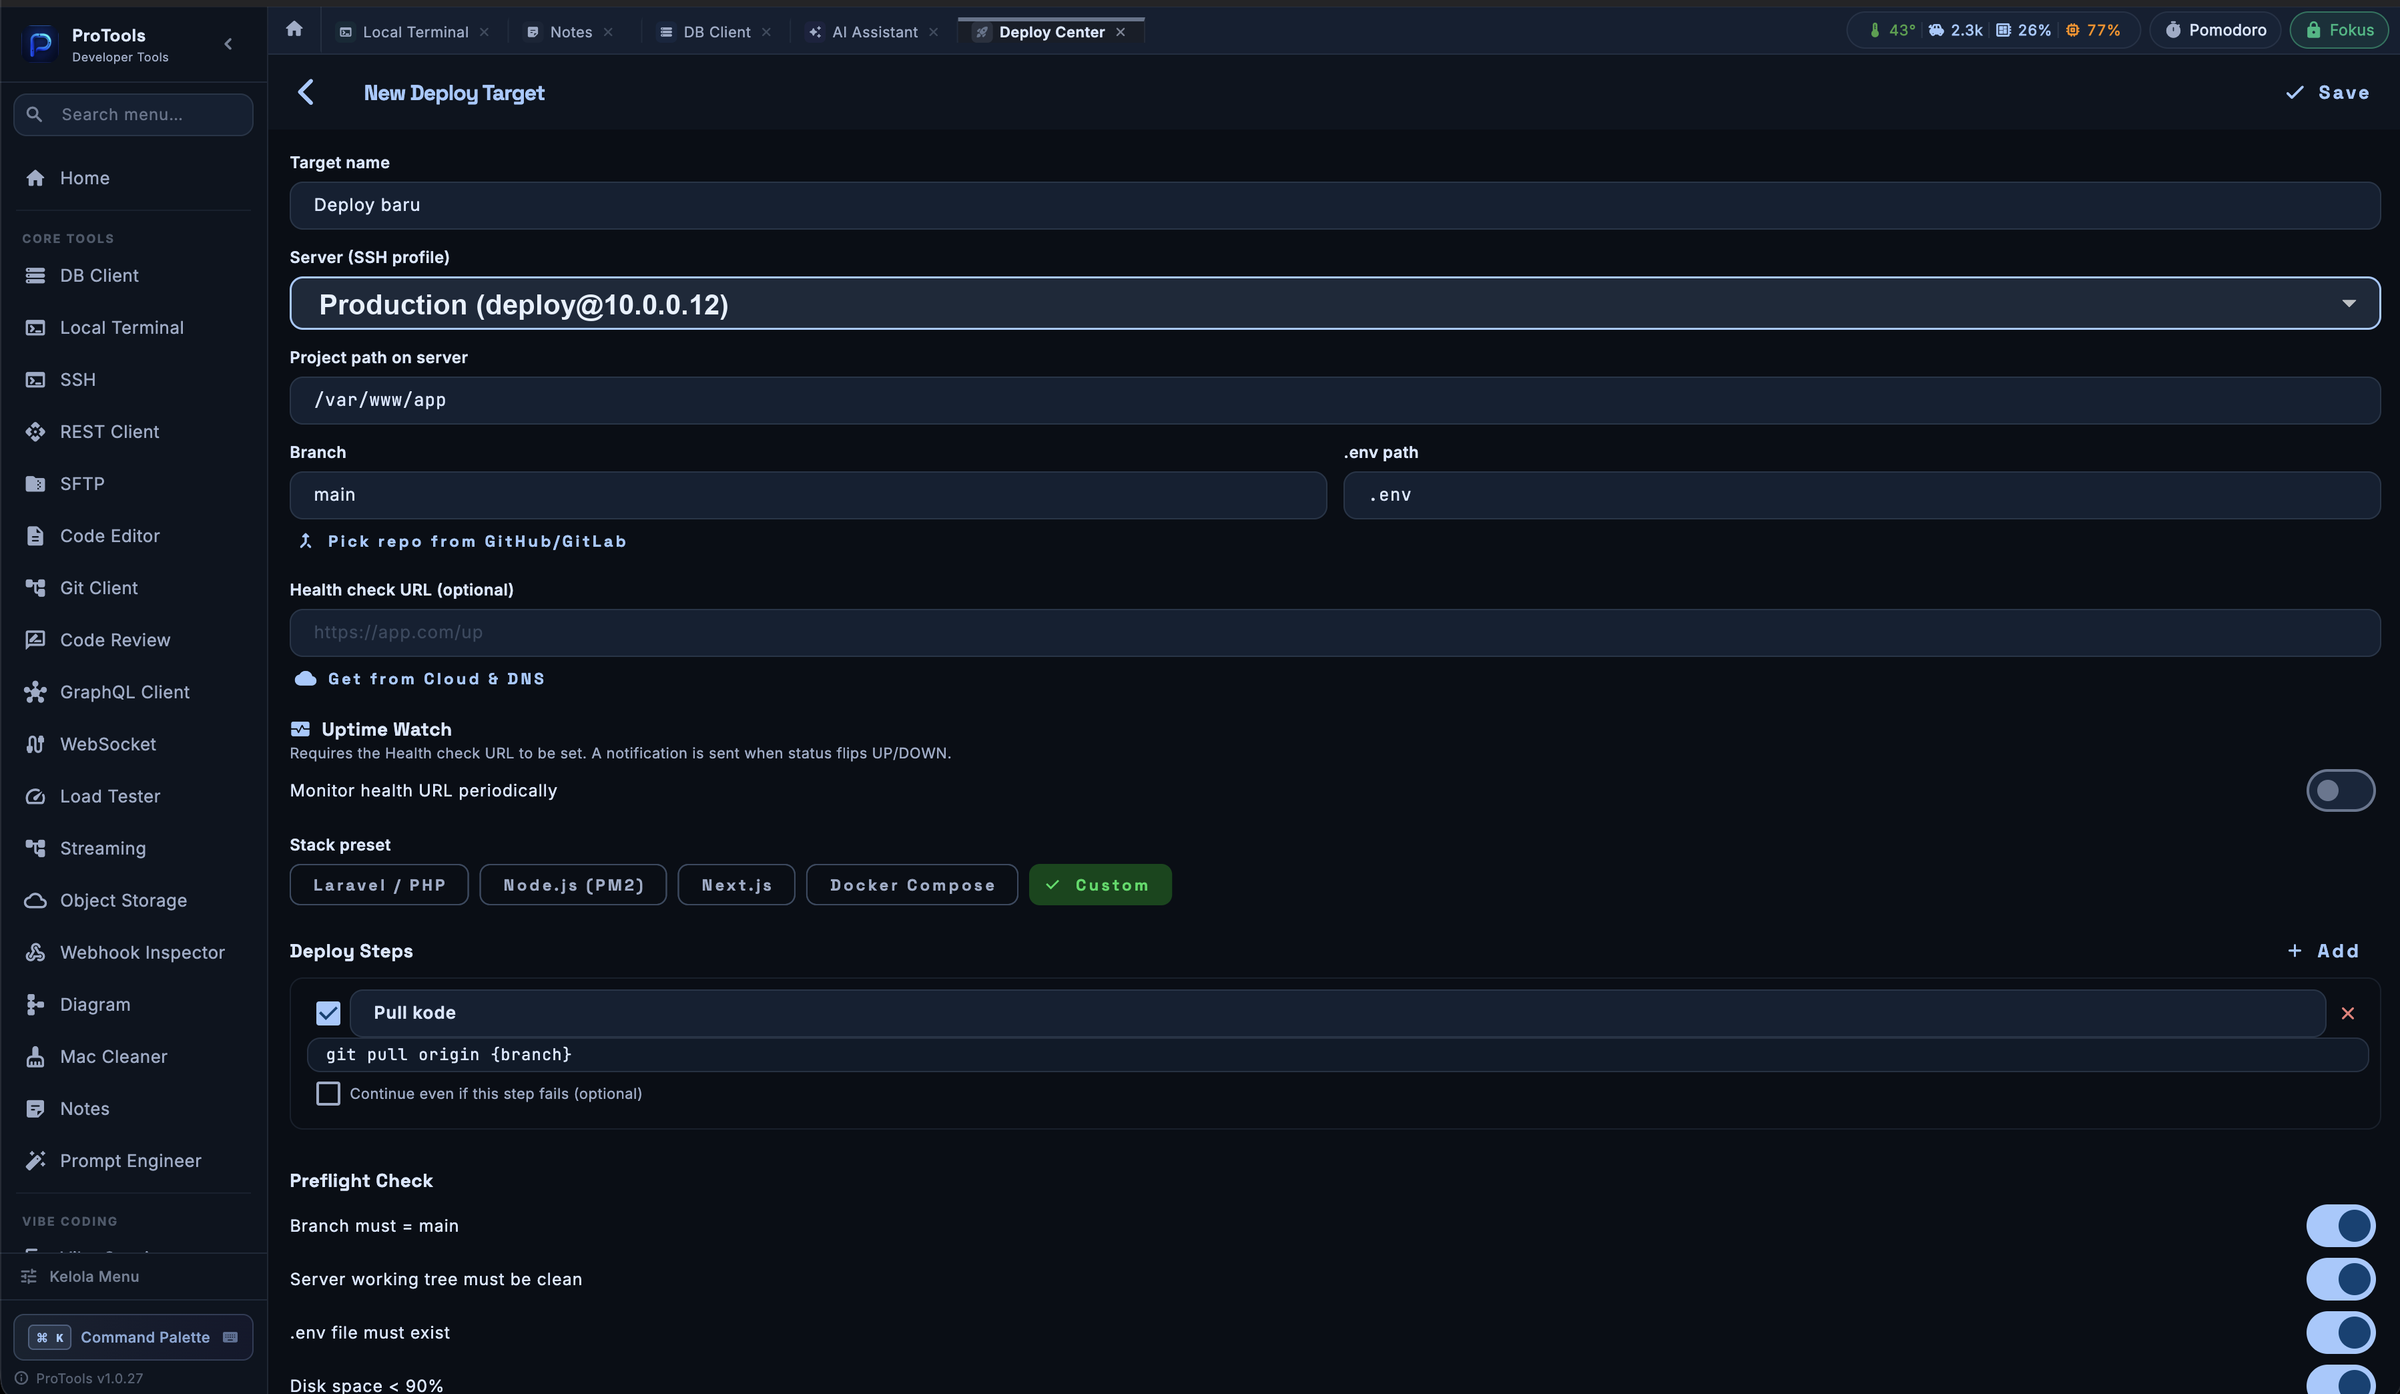Click the Branch input field
Image resolution: width=2400 pixels, height=1394 pixels.
click(x=808, y=495)
